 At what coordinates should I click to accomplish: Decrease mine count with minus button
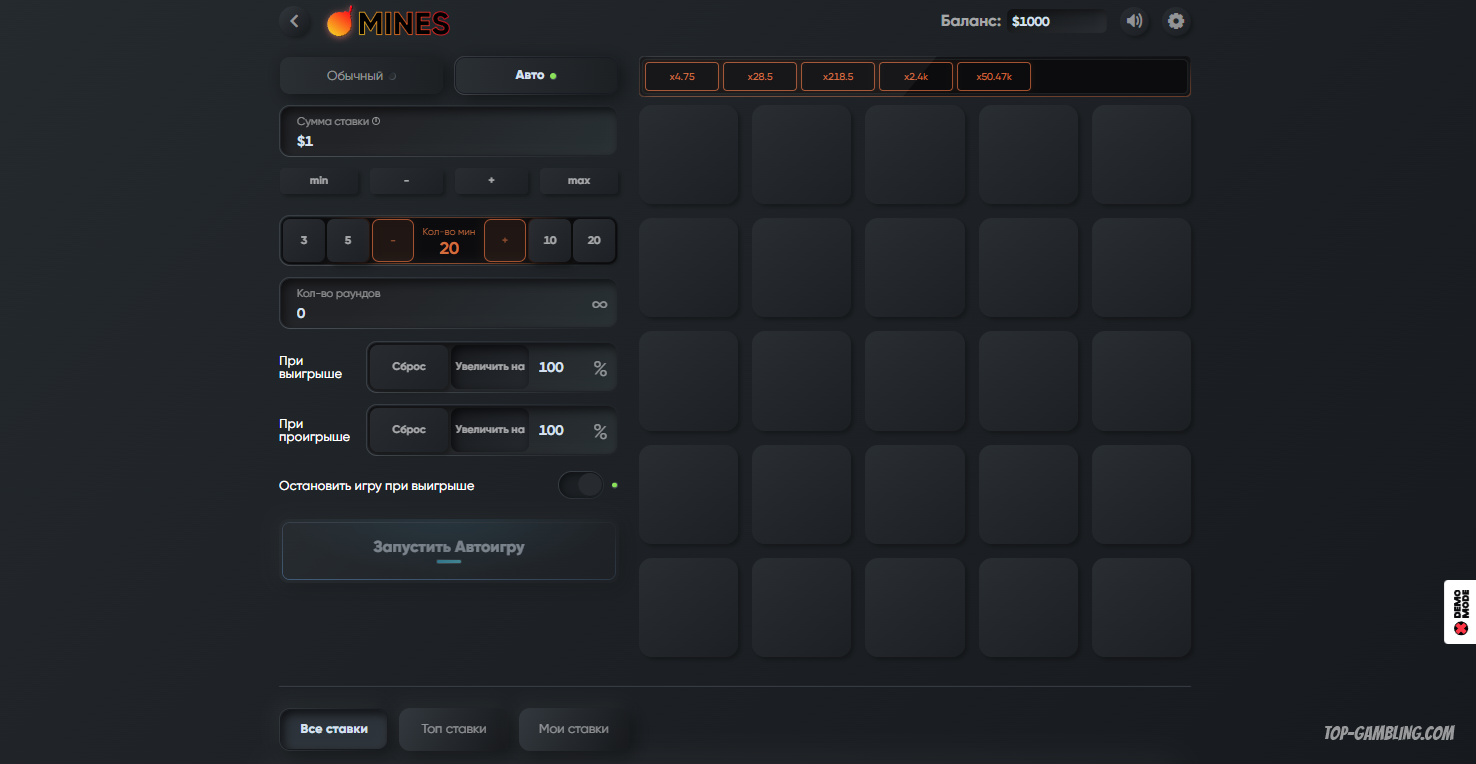(x=393, y=241)
